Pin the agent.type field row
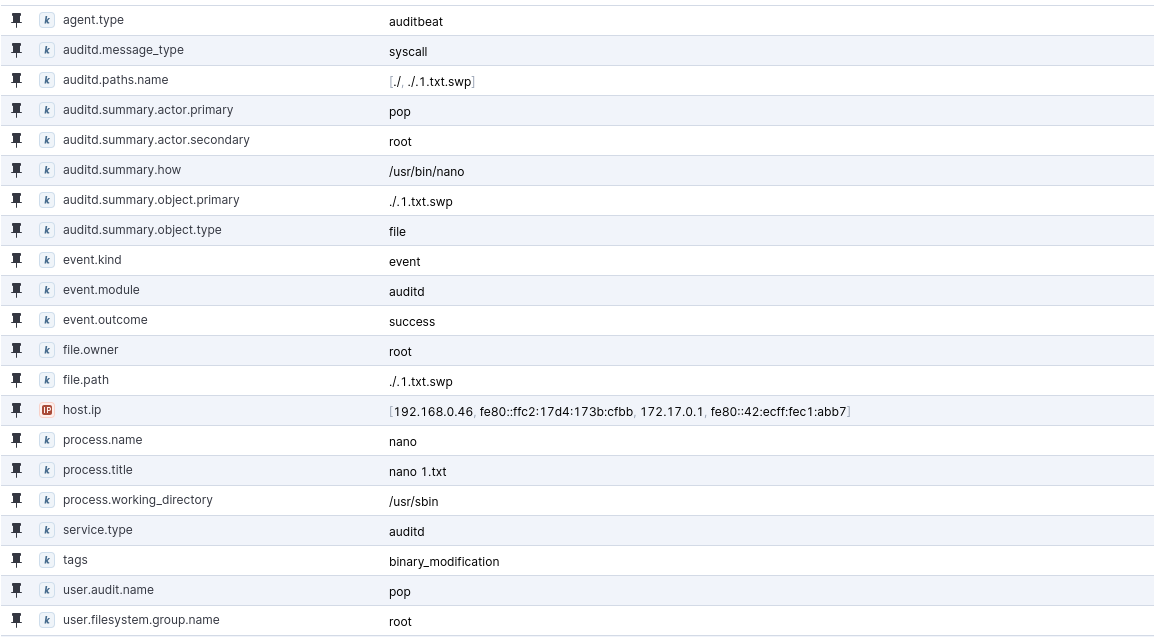 coord(16,20)
